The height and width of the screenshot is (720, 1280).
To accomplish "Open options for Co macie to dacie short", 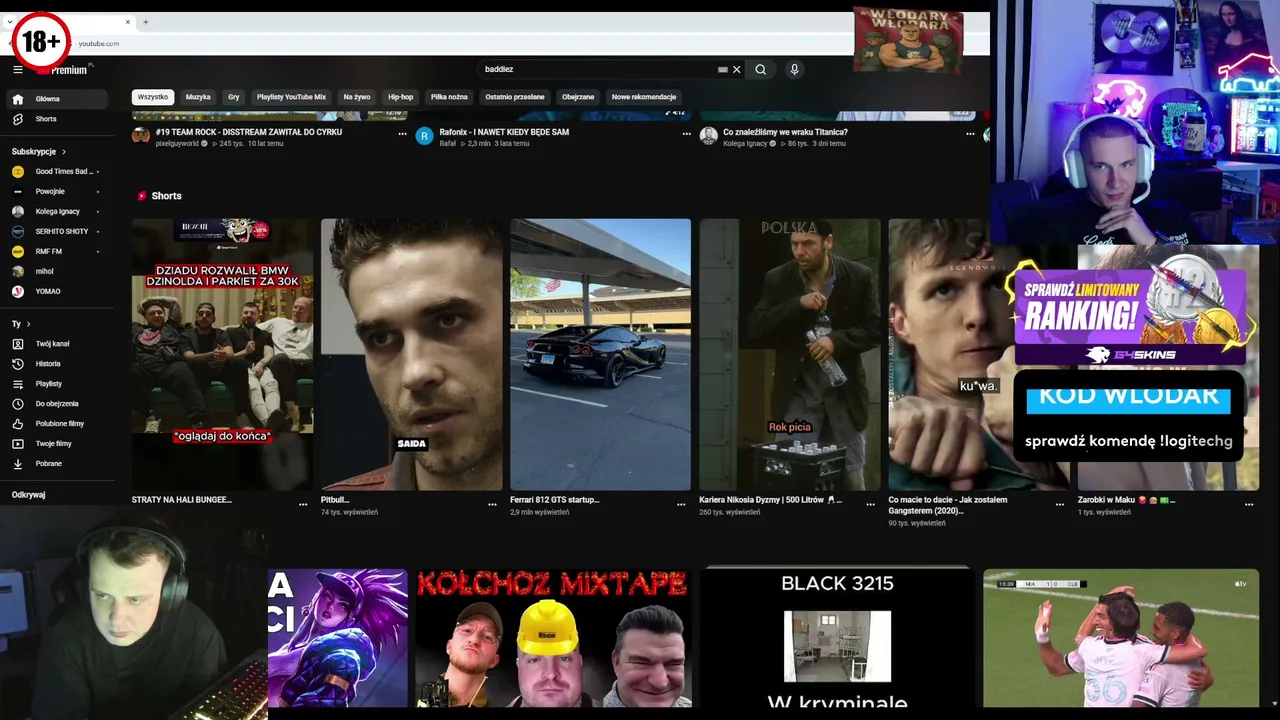I will pos(1060,504).
